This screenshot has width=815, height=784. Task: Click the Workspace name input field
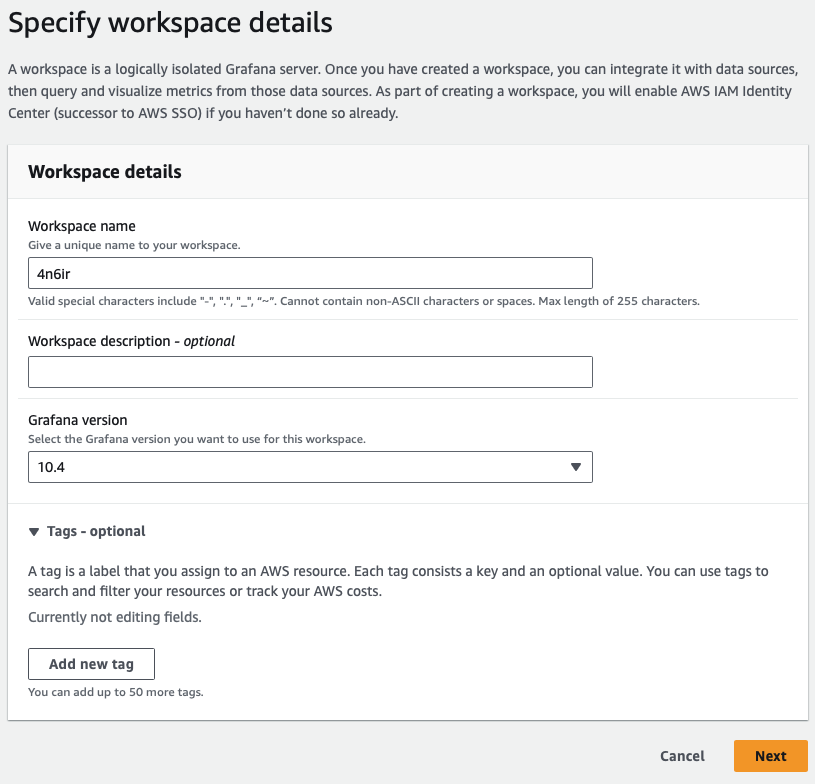tap(310, 273)
